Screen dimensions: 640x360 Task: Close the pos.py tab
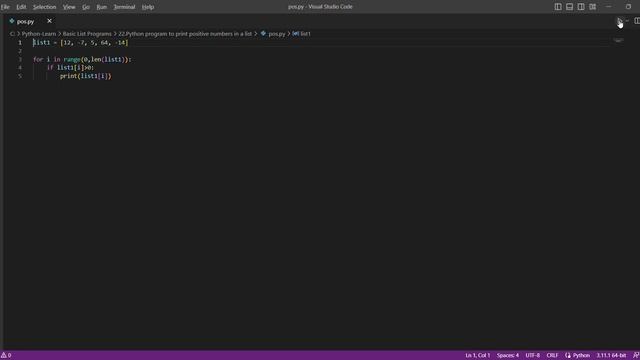click(x=49, y=21)
